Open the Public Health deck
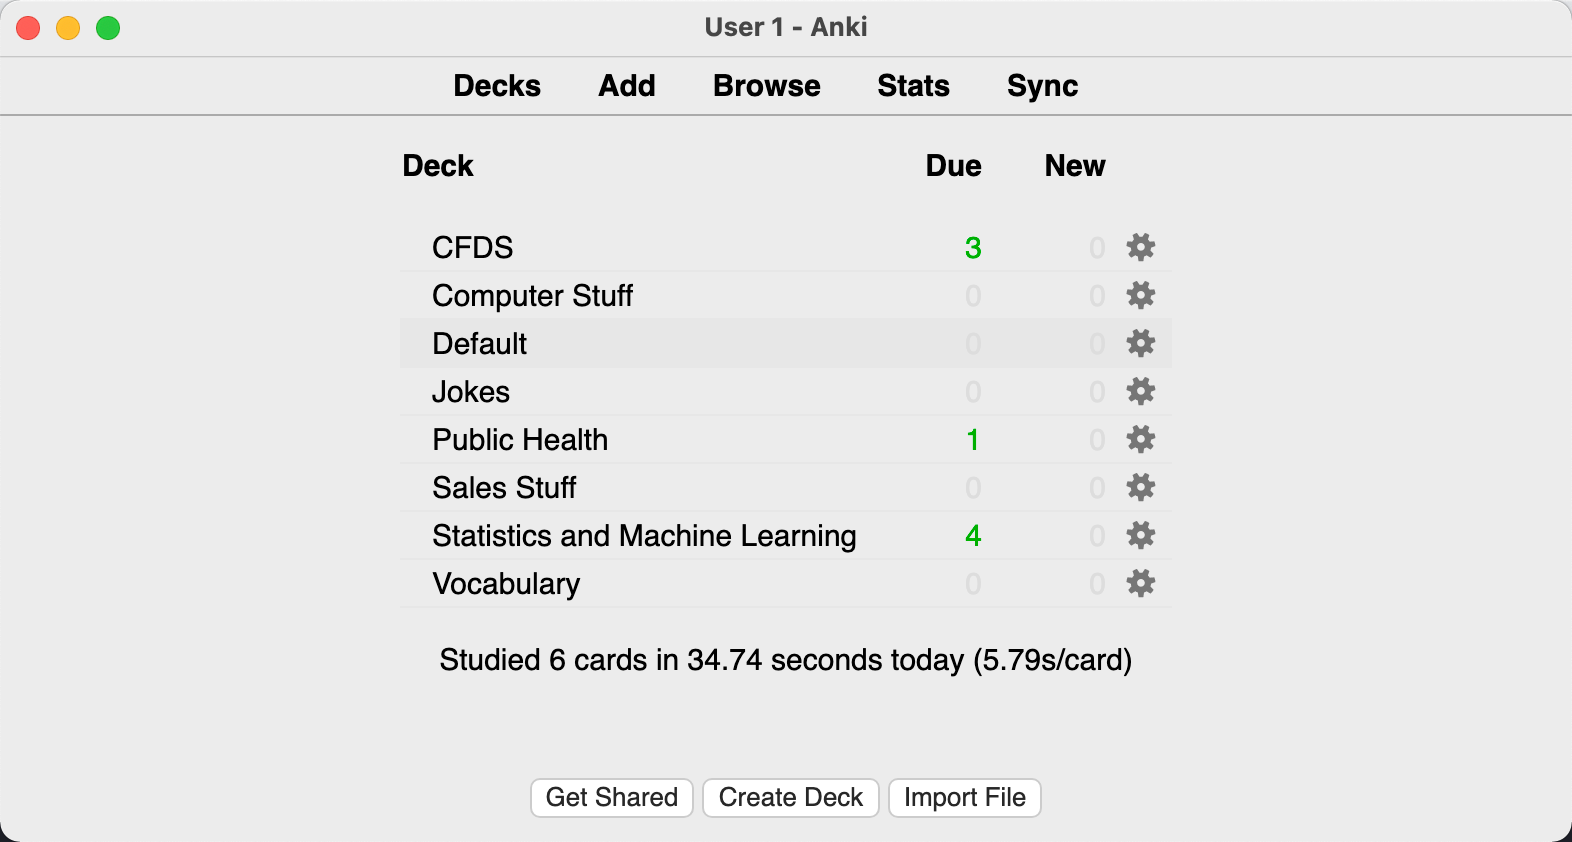Viewport: 1572px width, 842px height. (x=520, y=440)
